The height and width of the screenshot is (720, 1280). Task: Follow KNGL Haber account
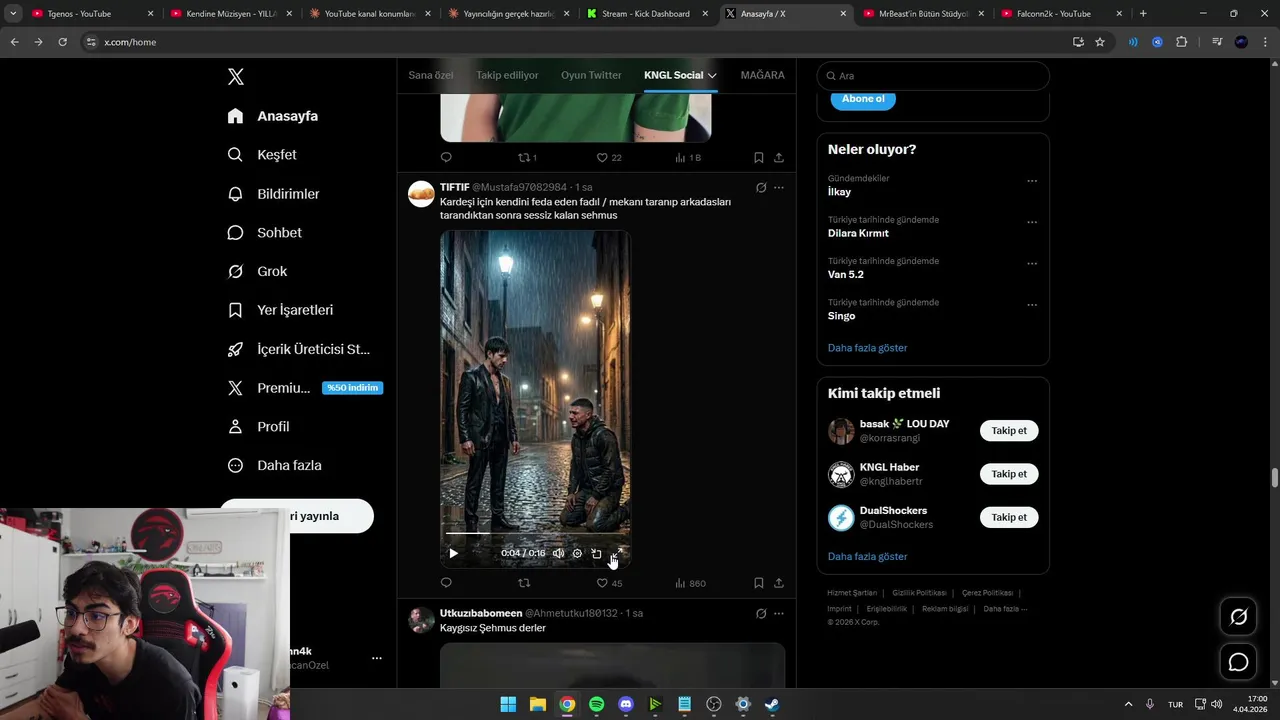click(1009, 474)
